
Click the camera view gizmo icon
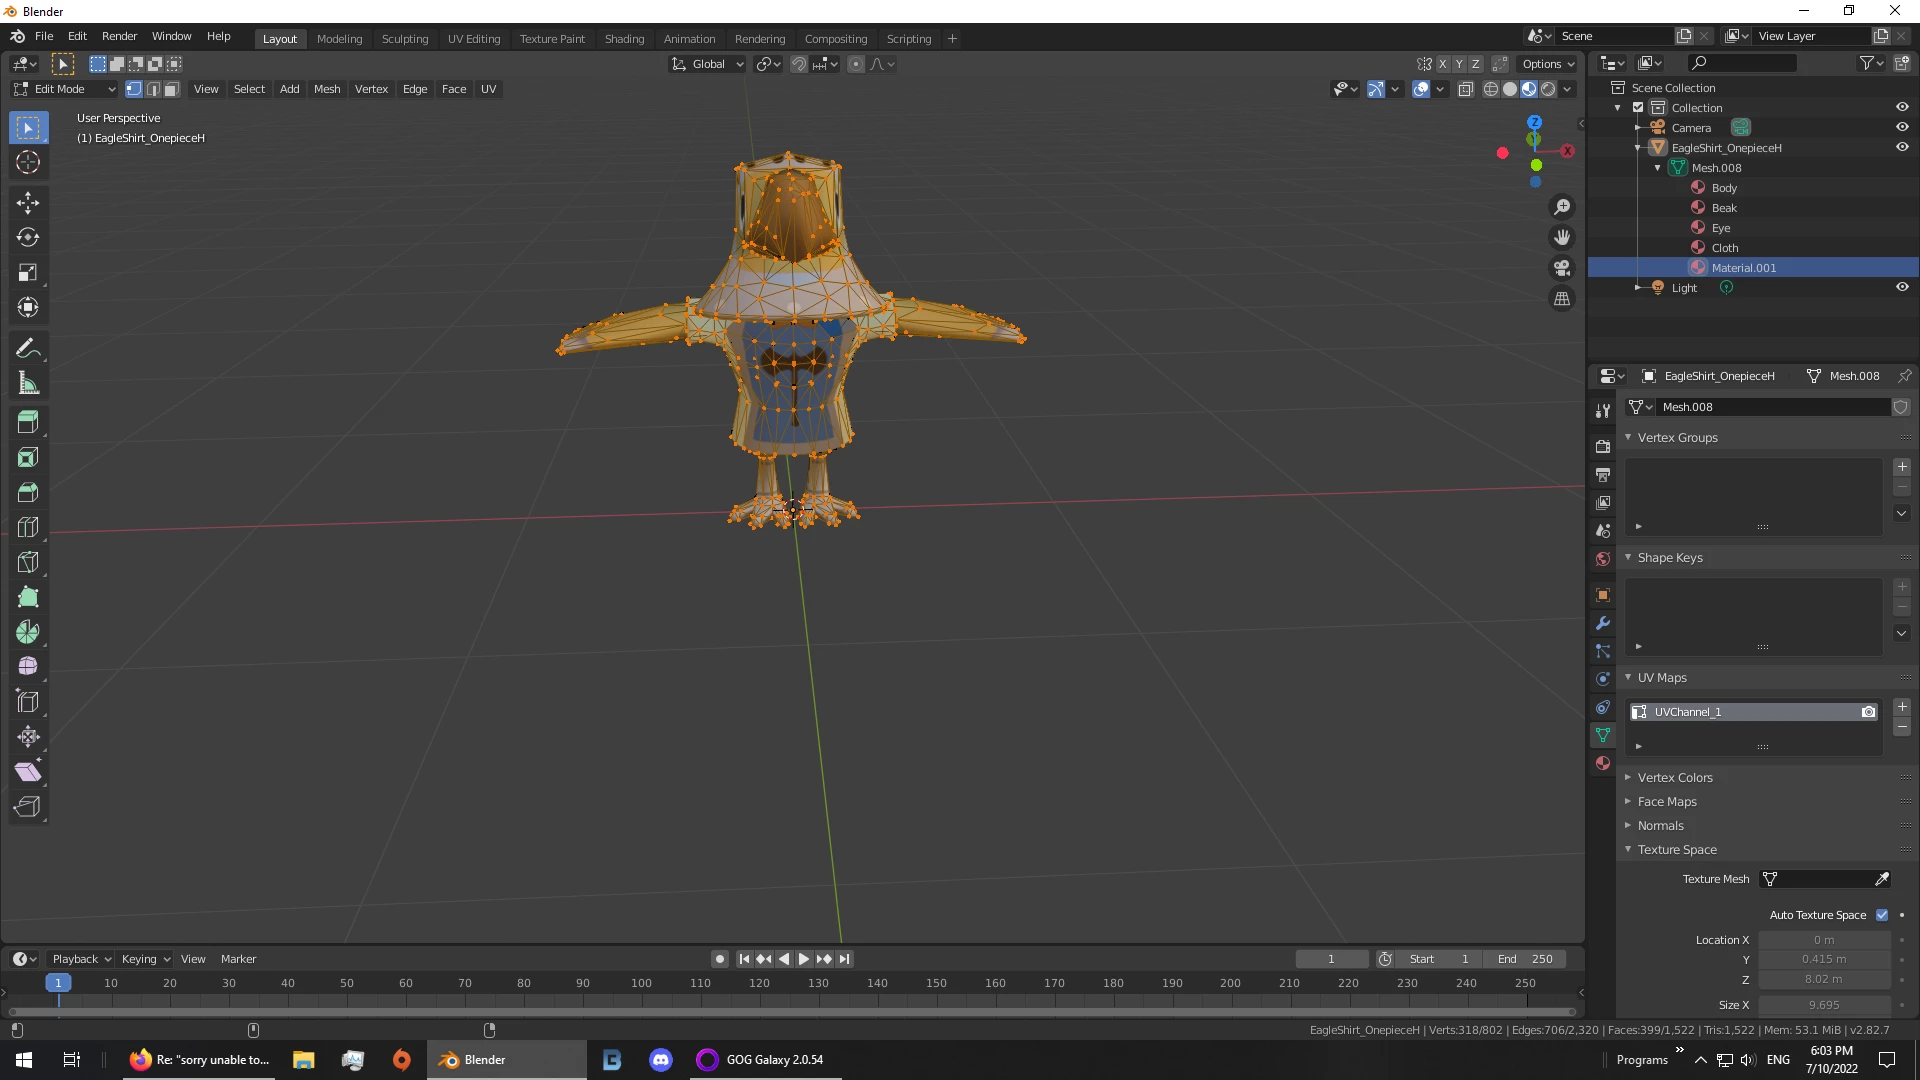pos(1561,268)
